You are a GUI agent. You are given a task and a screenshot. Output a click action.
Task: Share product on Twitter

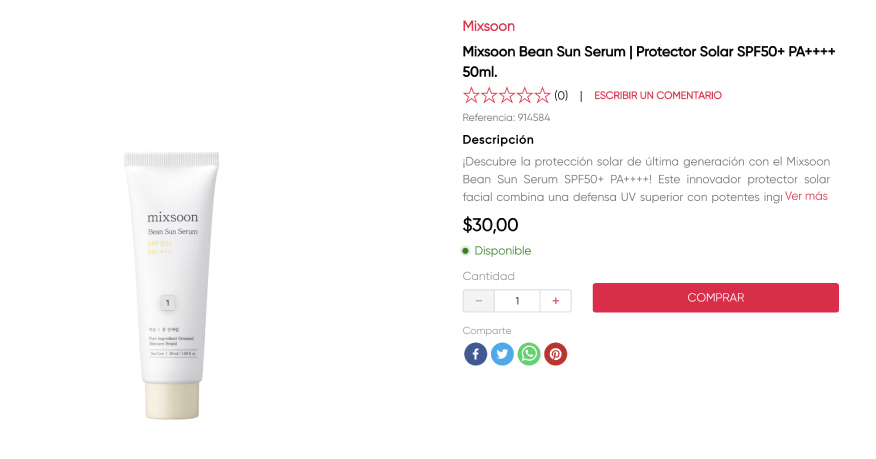coord(502,354)
